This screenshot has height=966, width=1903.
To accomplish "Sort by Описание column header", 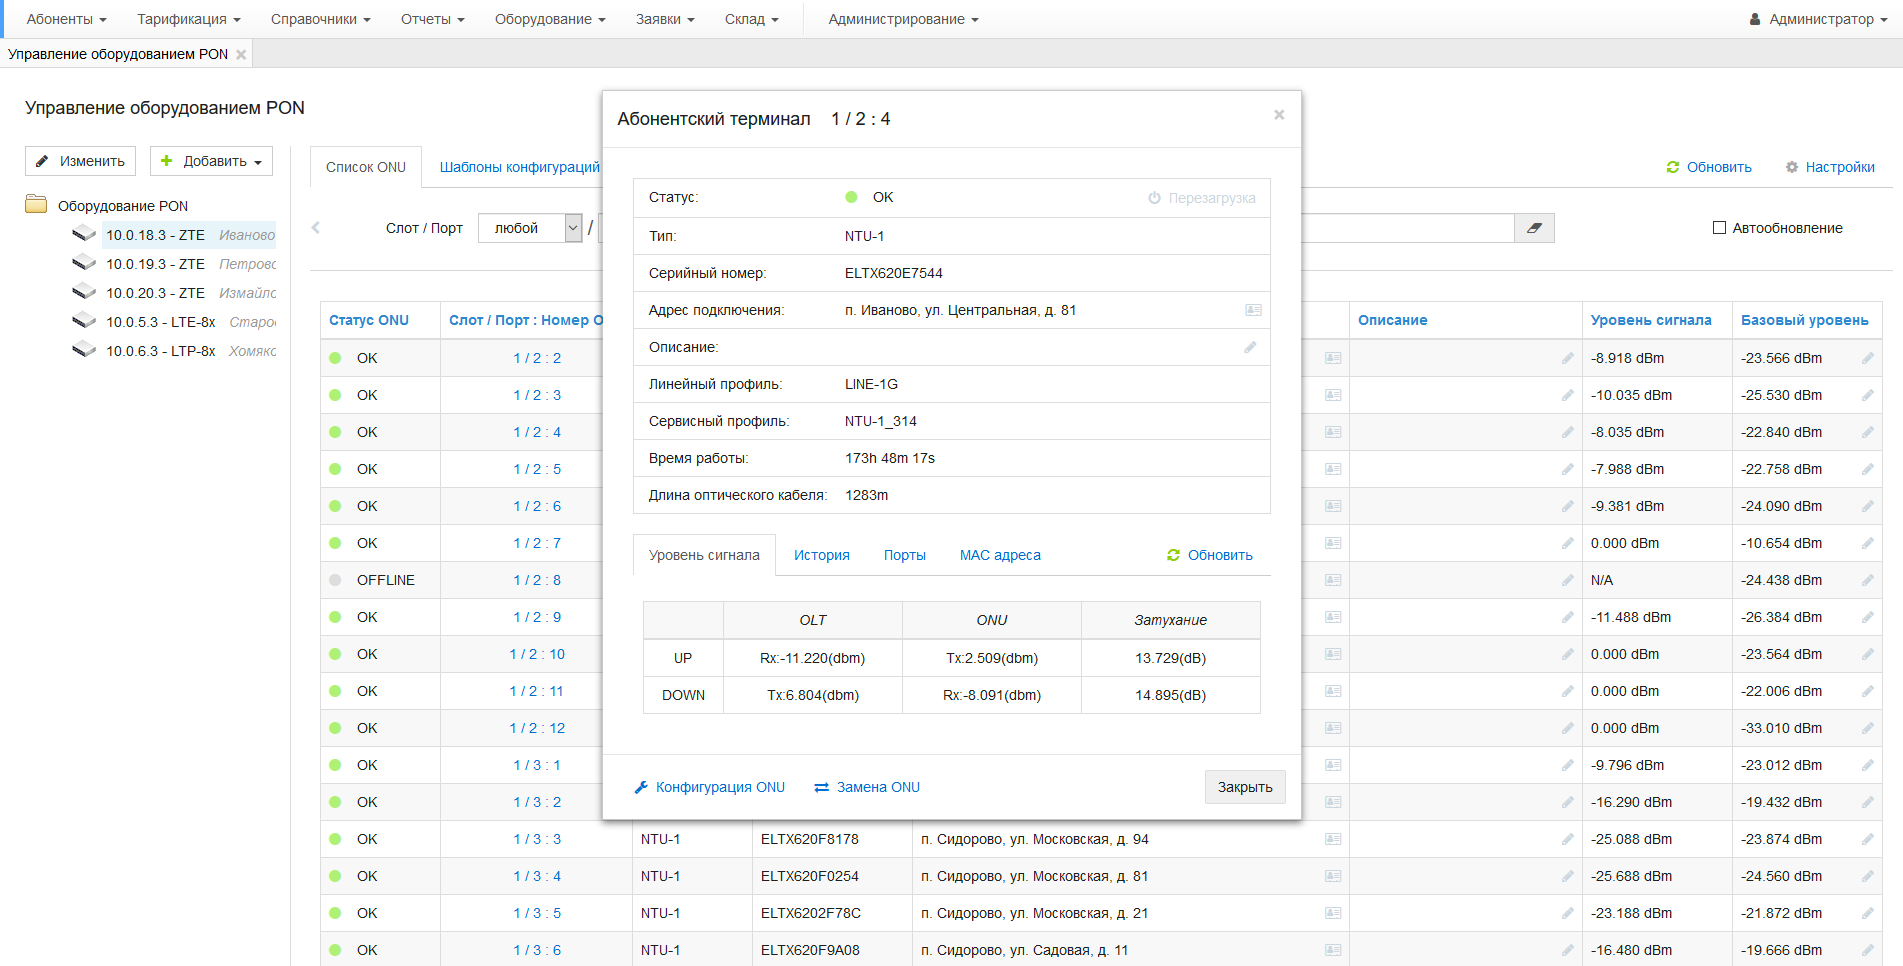I will 1392,320.
